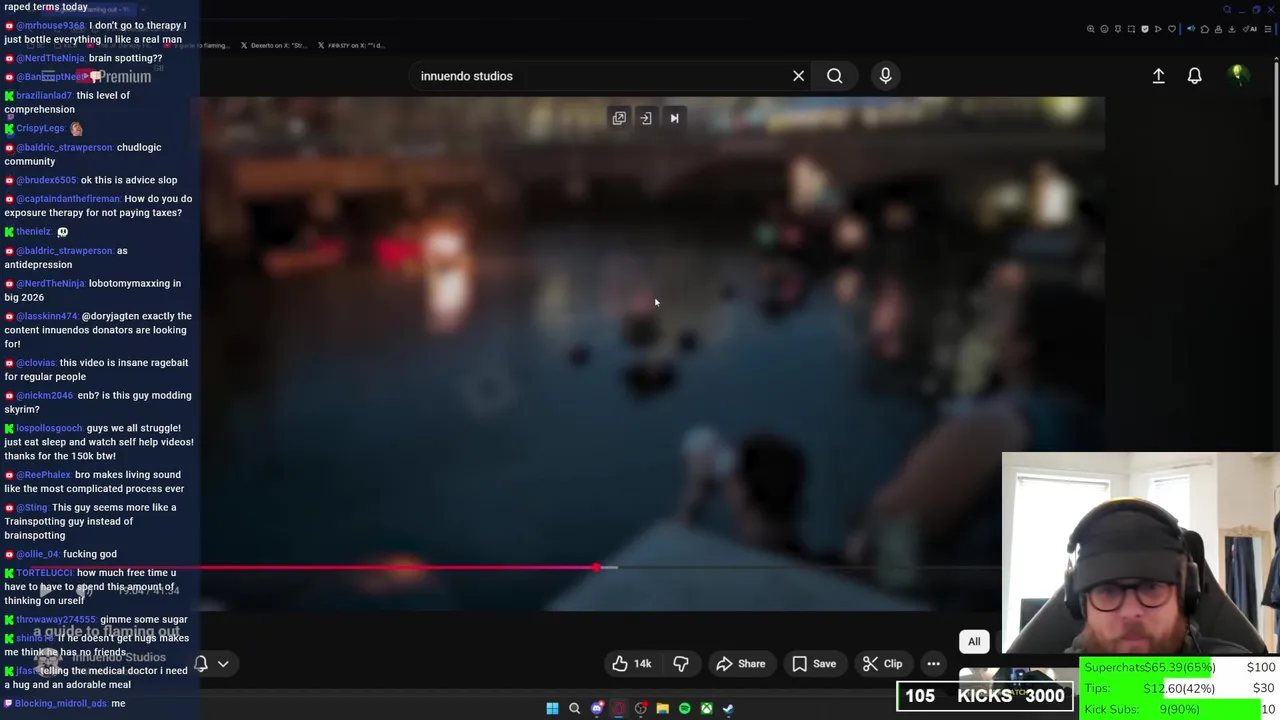Click the 'Superchats' goal bar
The height and width of the screenshot is (720, 1280).
pos(1180,667)
